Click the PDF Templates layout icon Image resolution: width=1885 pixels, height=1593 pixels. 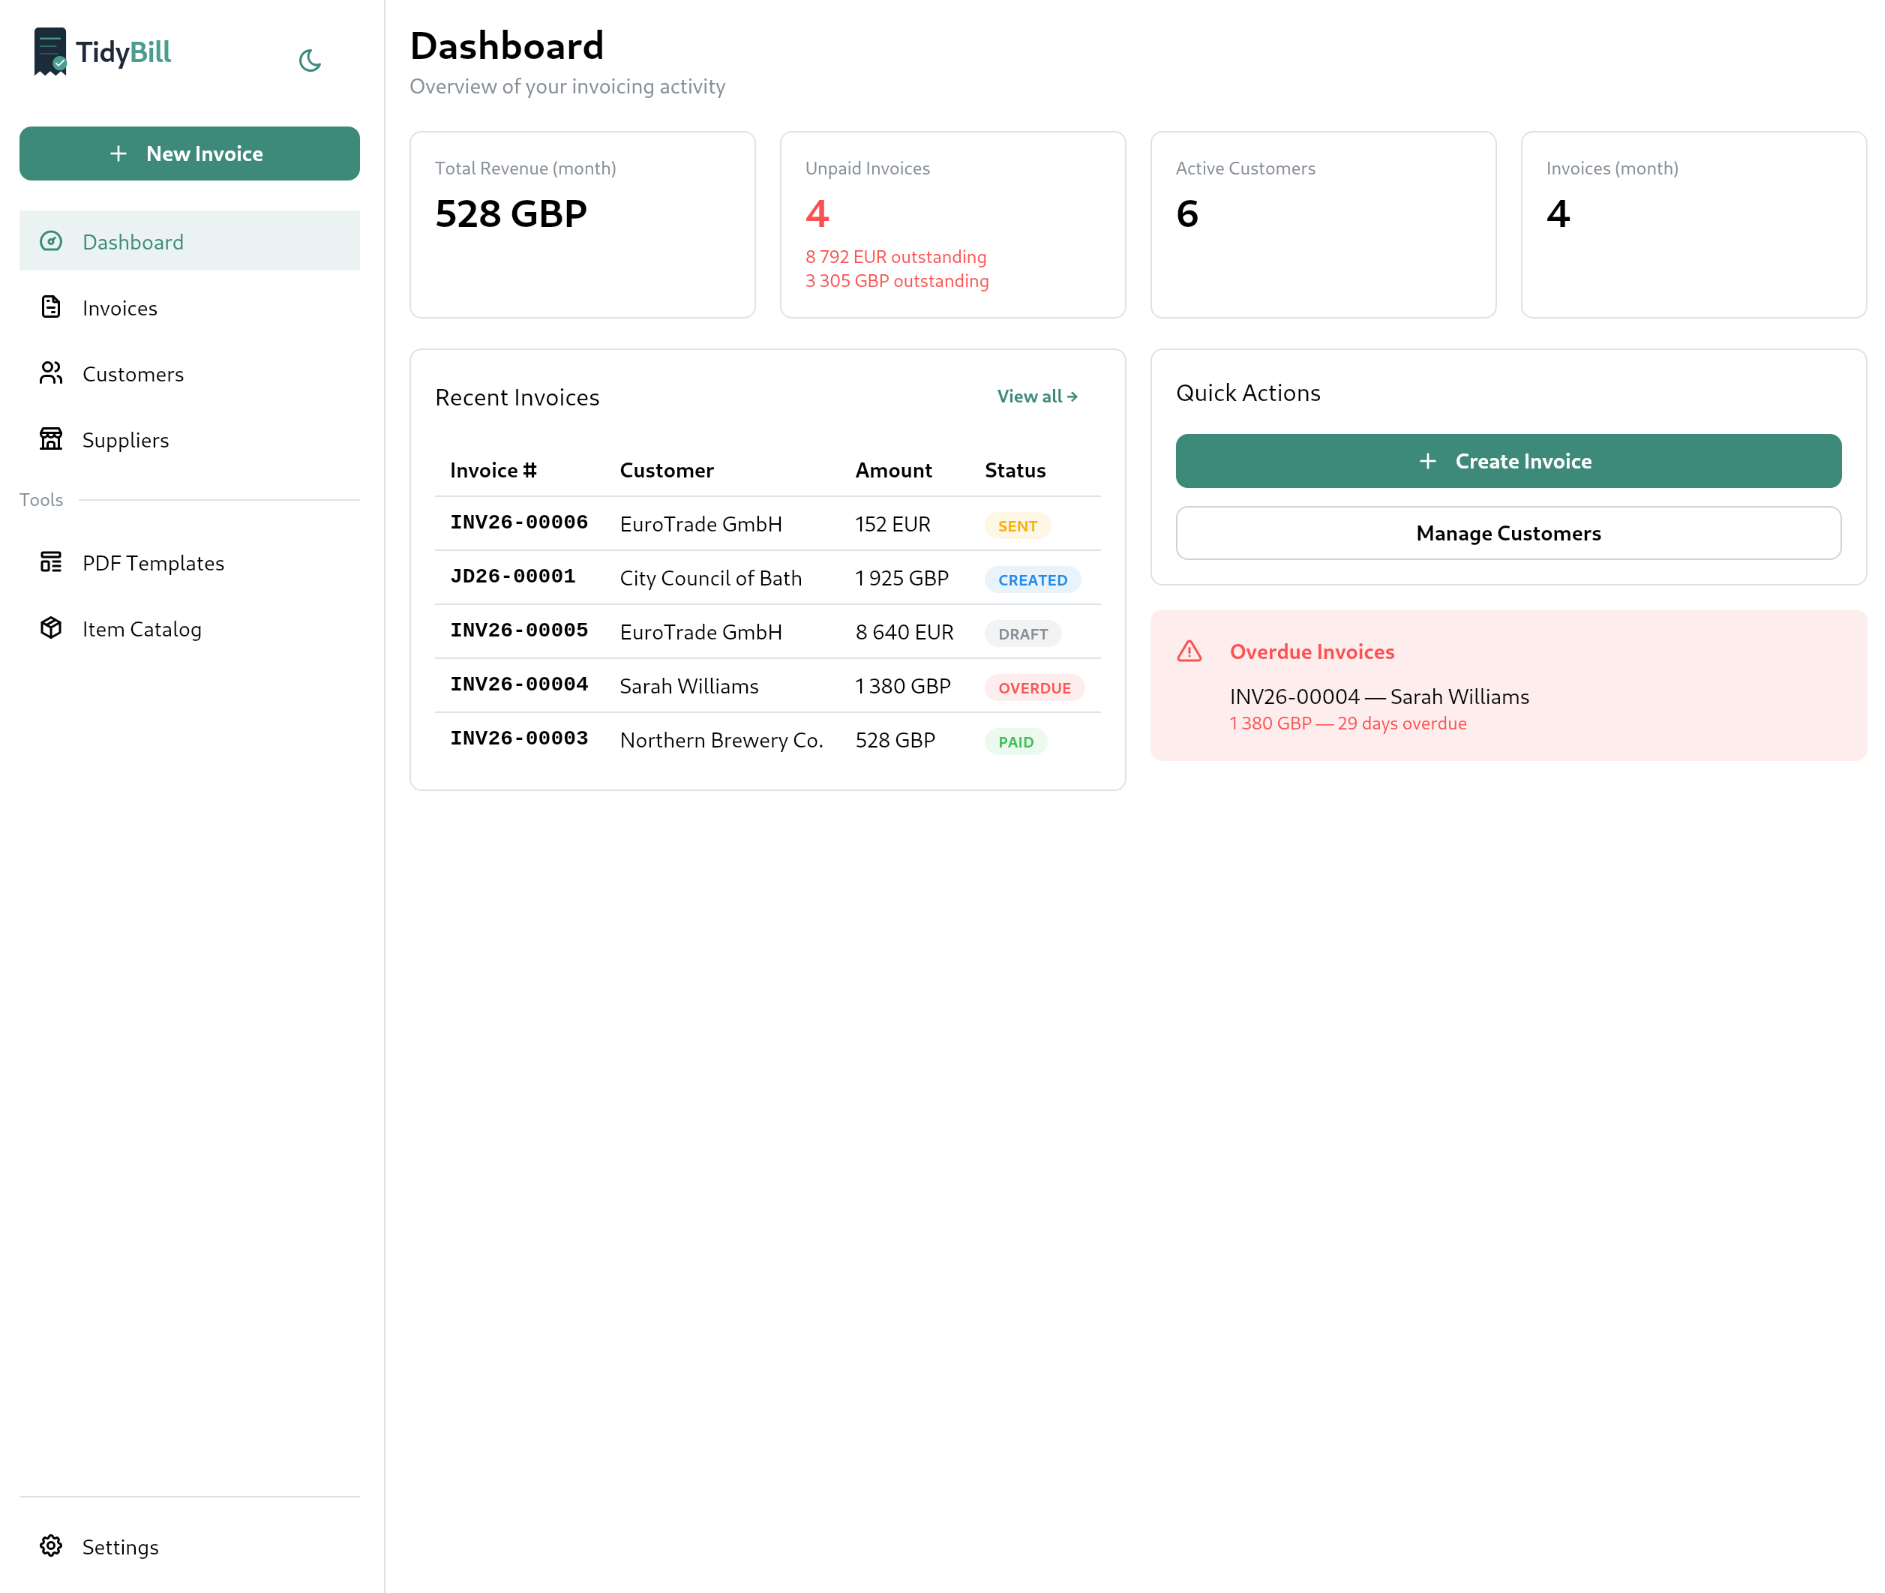click(51, 562)
